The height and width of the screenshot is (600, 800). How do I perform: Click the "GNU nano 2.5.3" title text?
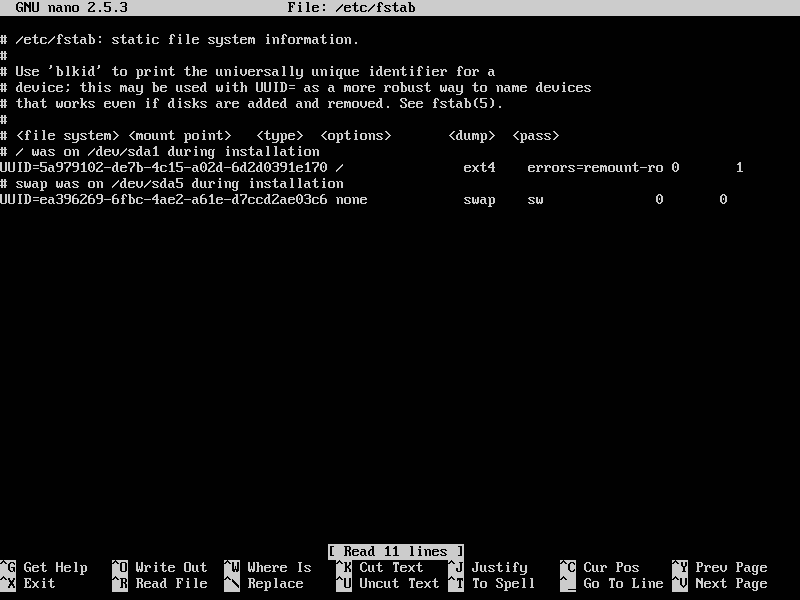pyautogui.click(x=72, y=8)
